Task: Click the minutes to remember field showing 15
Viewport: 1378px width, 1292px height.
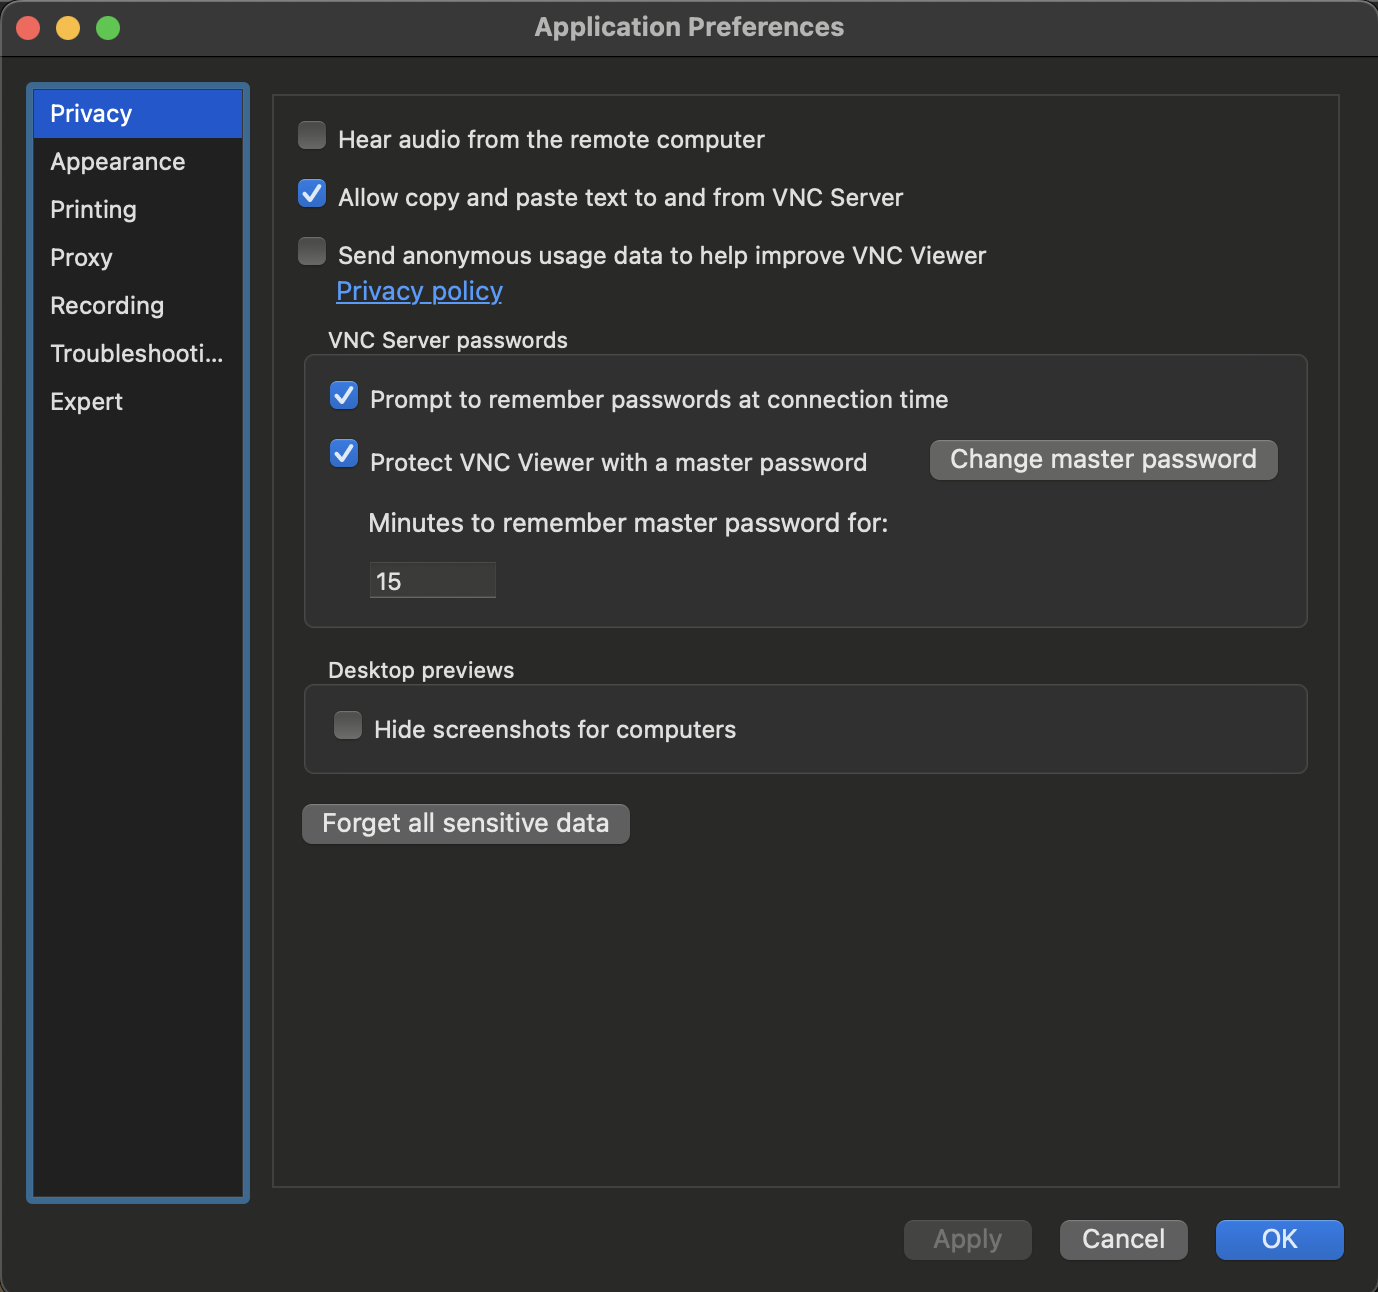Action: tap(433, 580)
